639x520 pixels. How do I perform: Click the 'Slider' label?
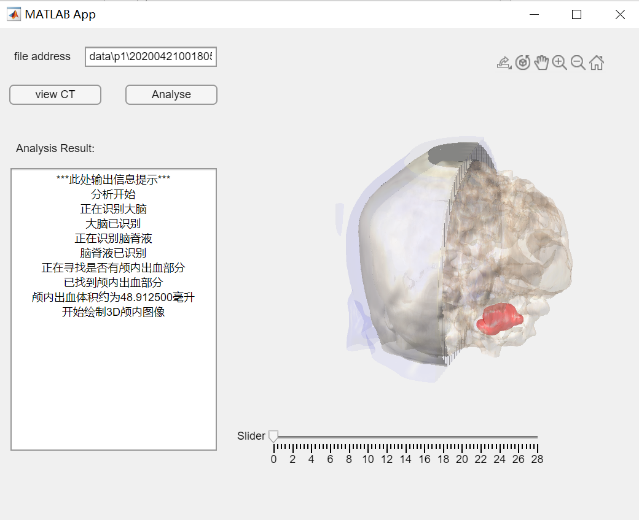[x=251, y=436]
